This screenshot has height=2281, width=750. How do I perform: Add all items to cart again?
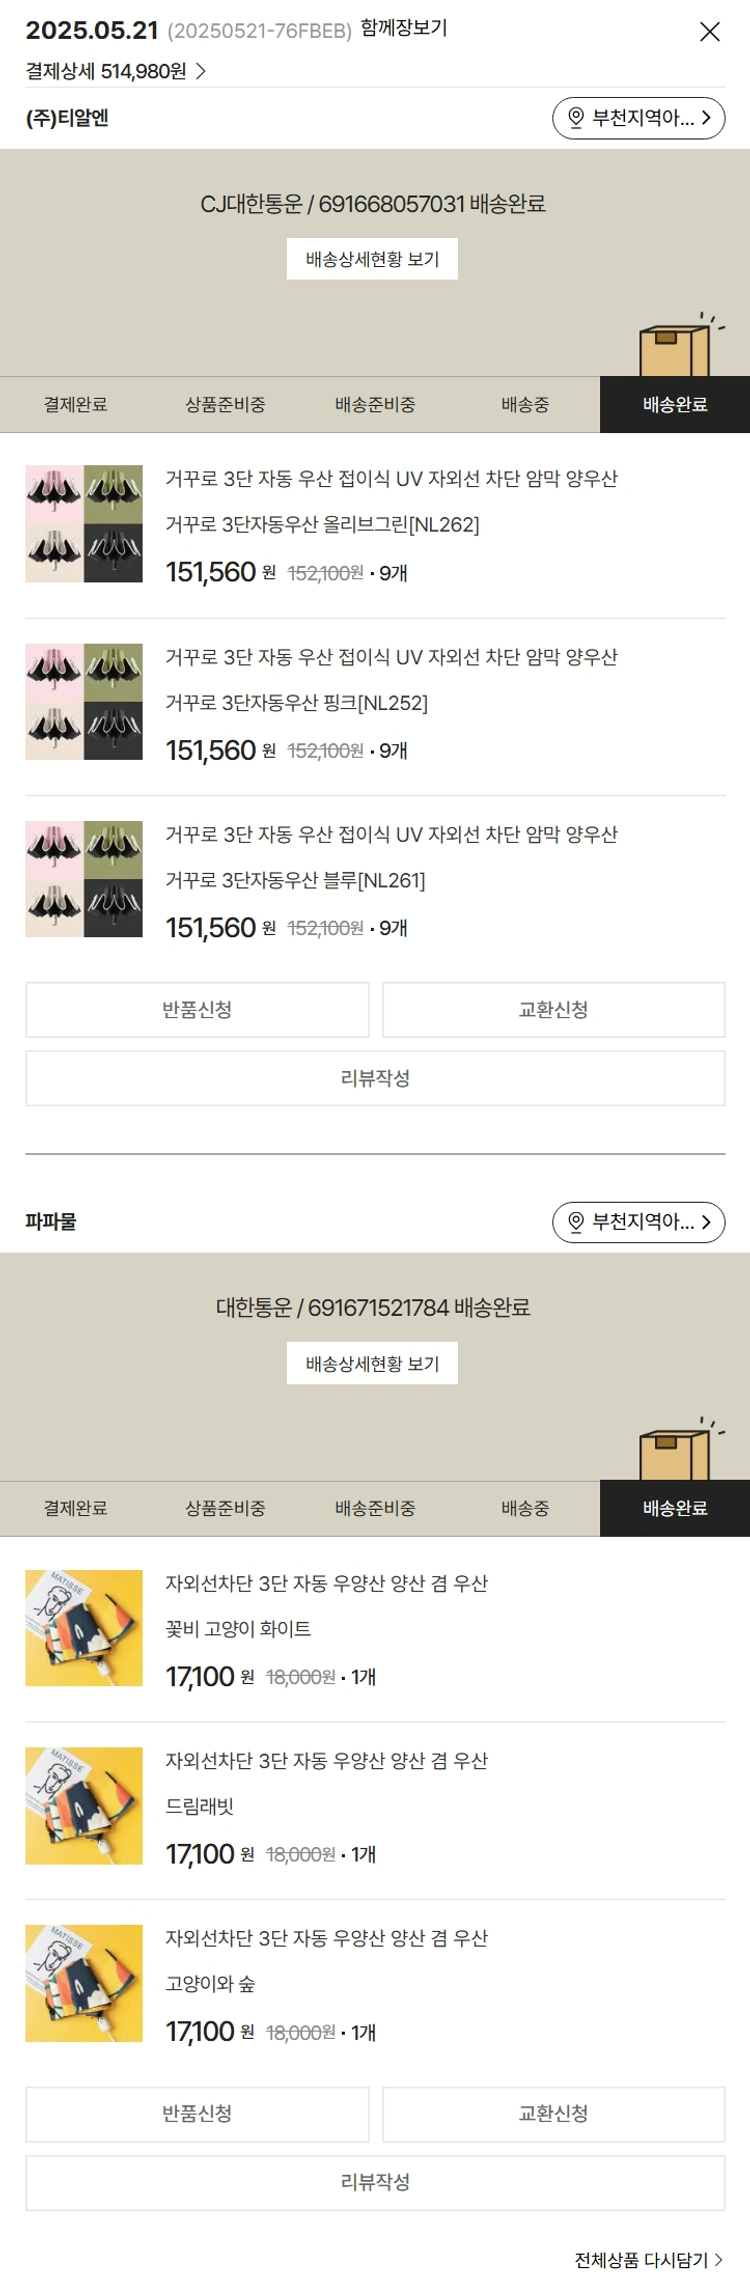pos(648,2260)
